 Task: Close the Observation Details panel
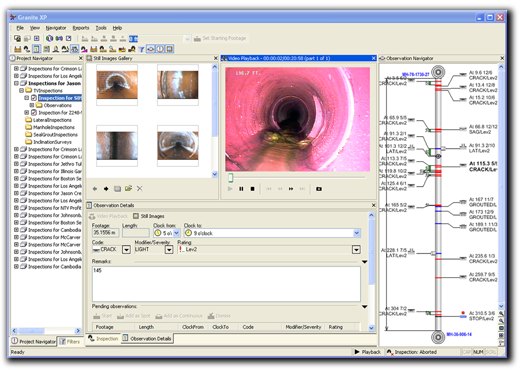[x=373, y=205]
